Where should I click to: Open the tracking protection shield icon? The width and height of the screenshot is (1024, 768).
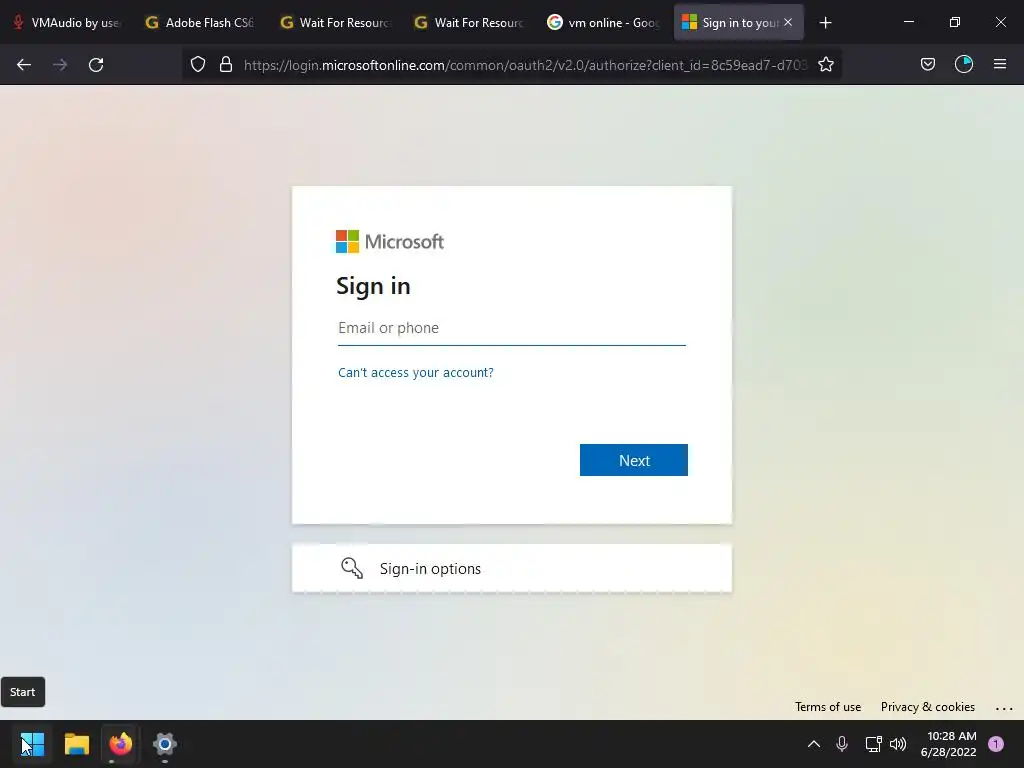coord(198,65)
